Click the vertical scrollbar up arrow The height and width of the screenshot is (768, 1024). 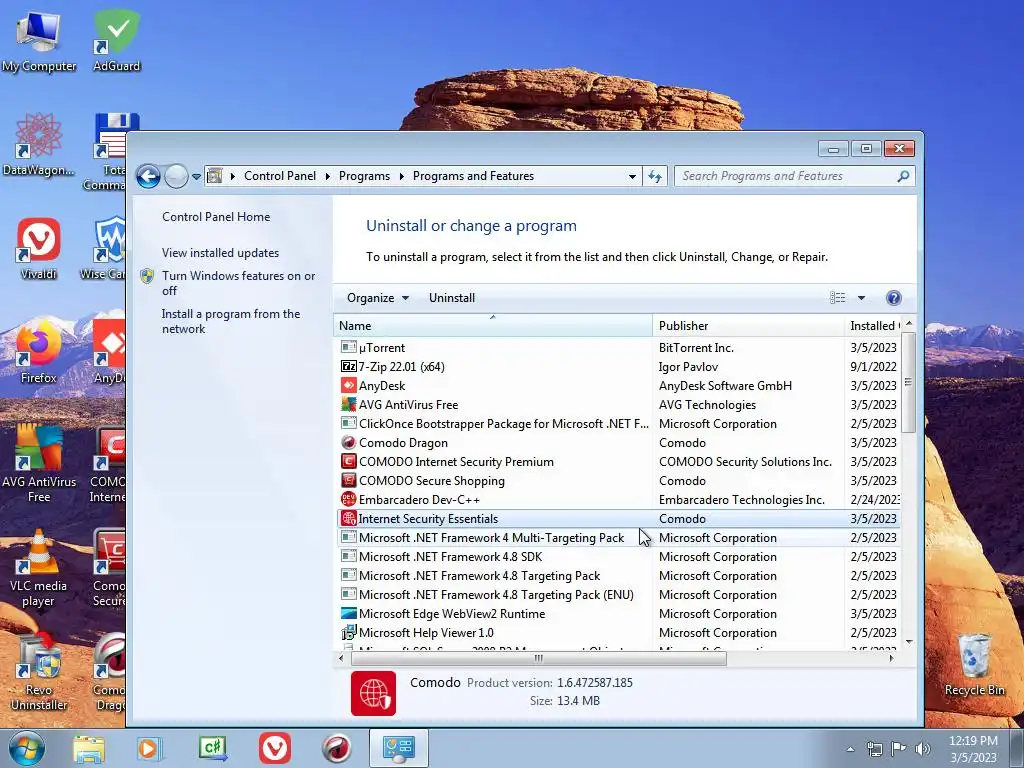point(908,324)
